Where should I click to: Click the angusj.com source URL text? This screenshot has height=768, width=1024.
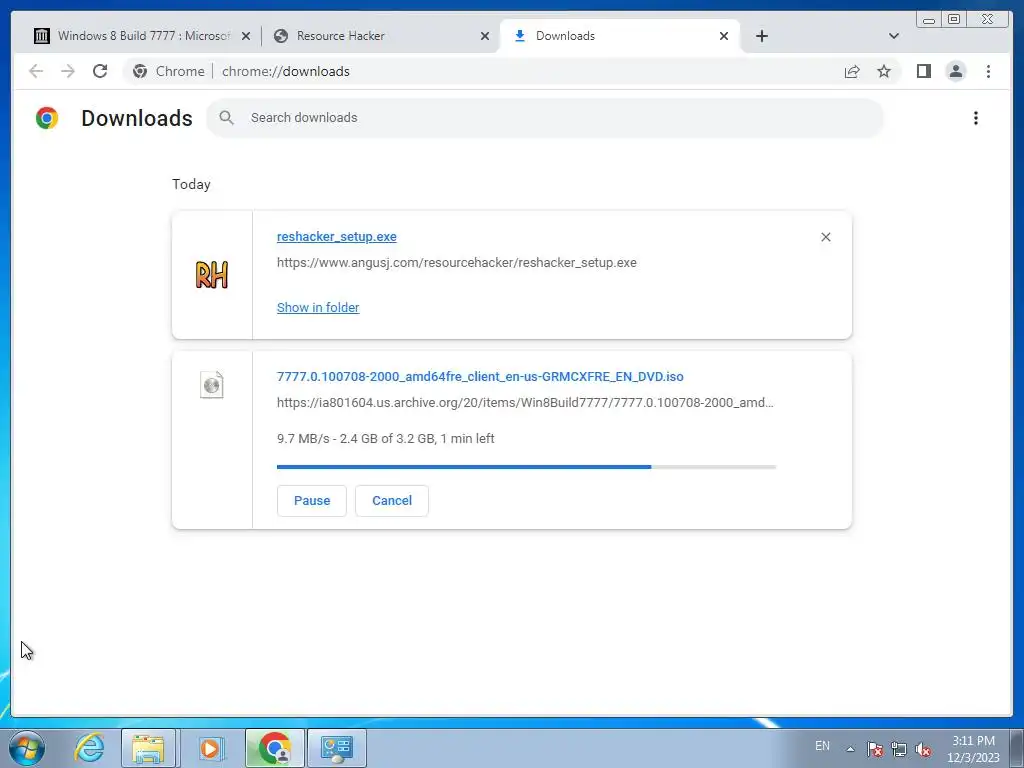pos(456,263)
